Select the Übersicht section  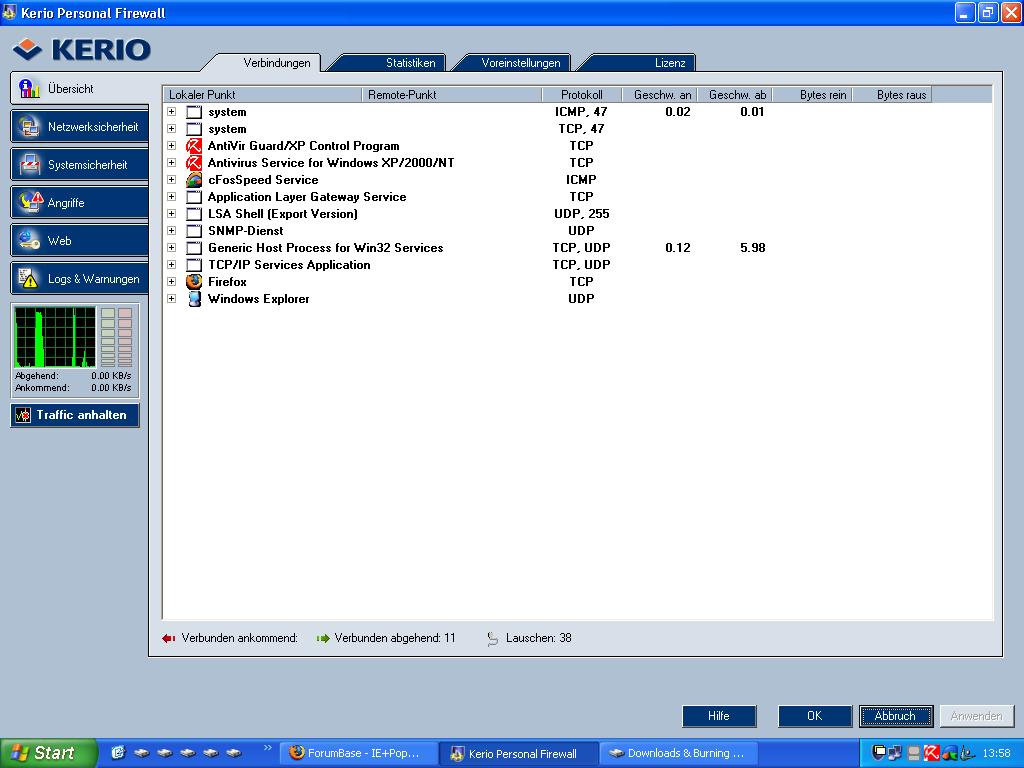pos(80,88)
